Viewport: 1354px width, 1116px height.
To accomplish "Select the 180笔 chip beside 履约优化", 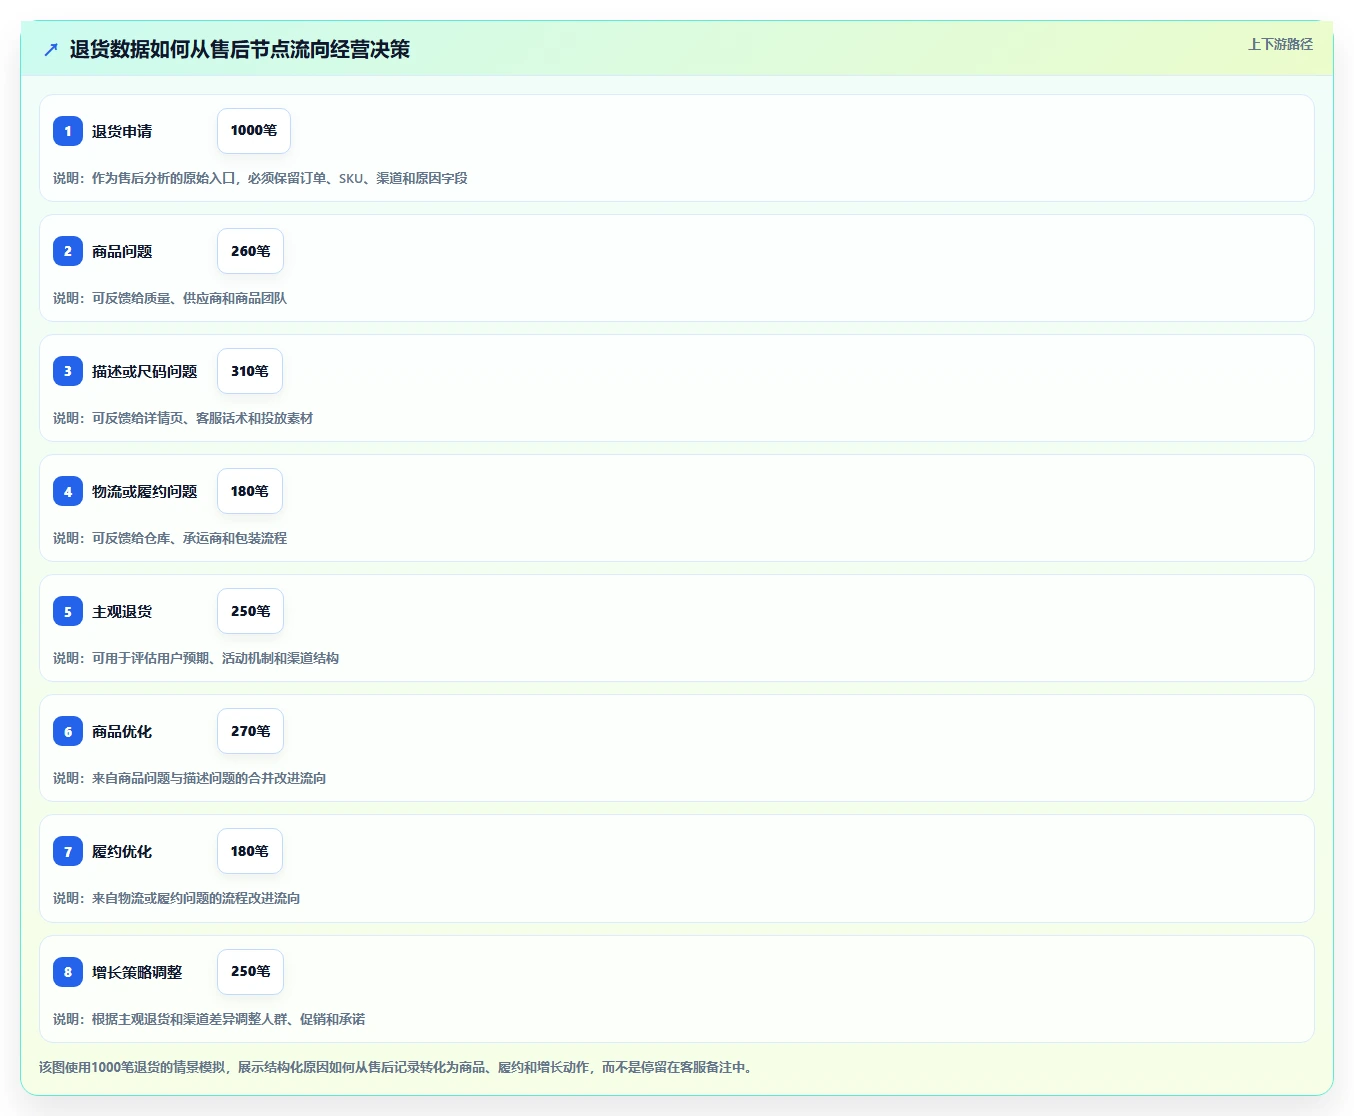I will (250, 851).
